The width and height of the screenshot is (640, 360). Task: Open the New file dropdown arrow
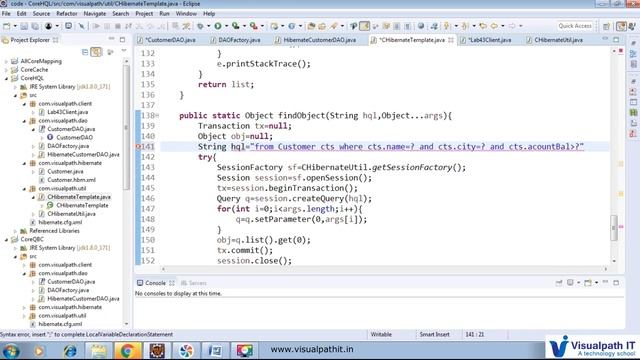tap(15, 26)
